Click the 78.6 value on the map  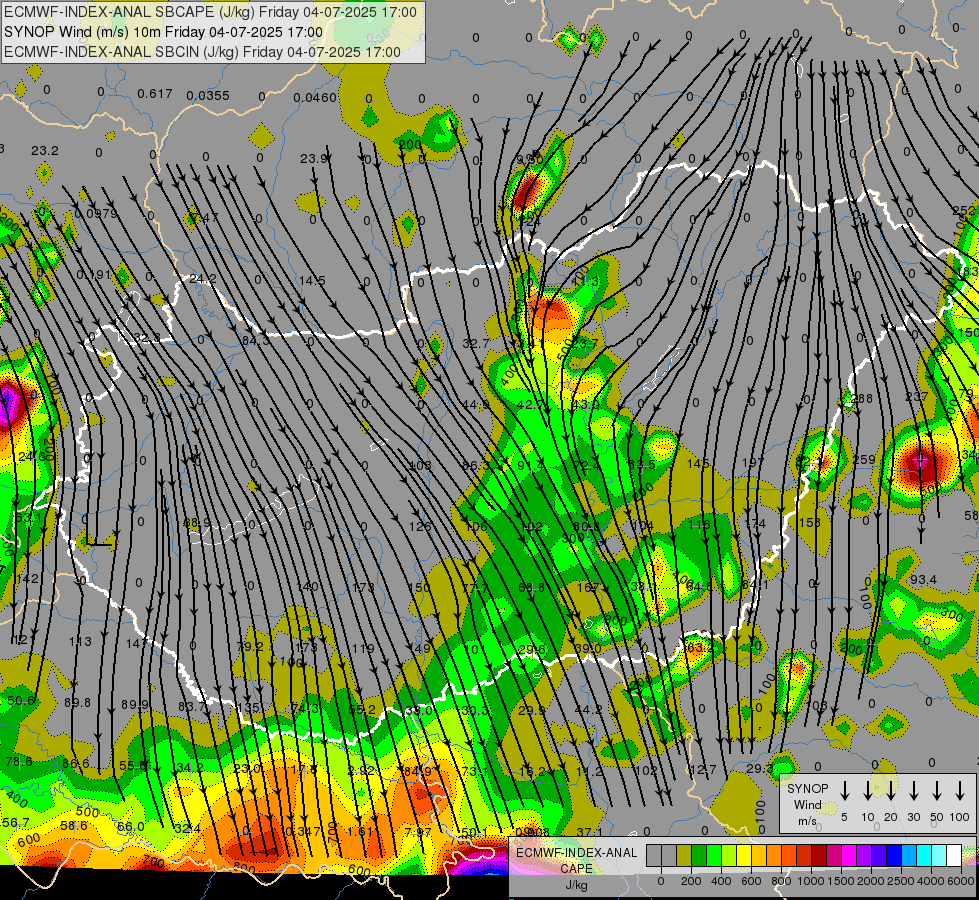tap(19, 761)
